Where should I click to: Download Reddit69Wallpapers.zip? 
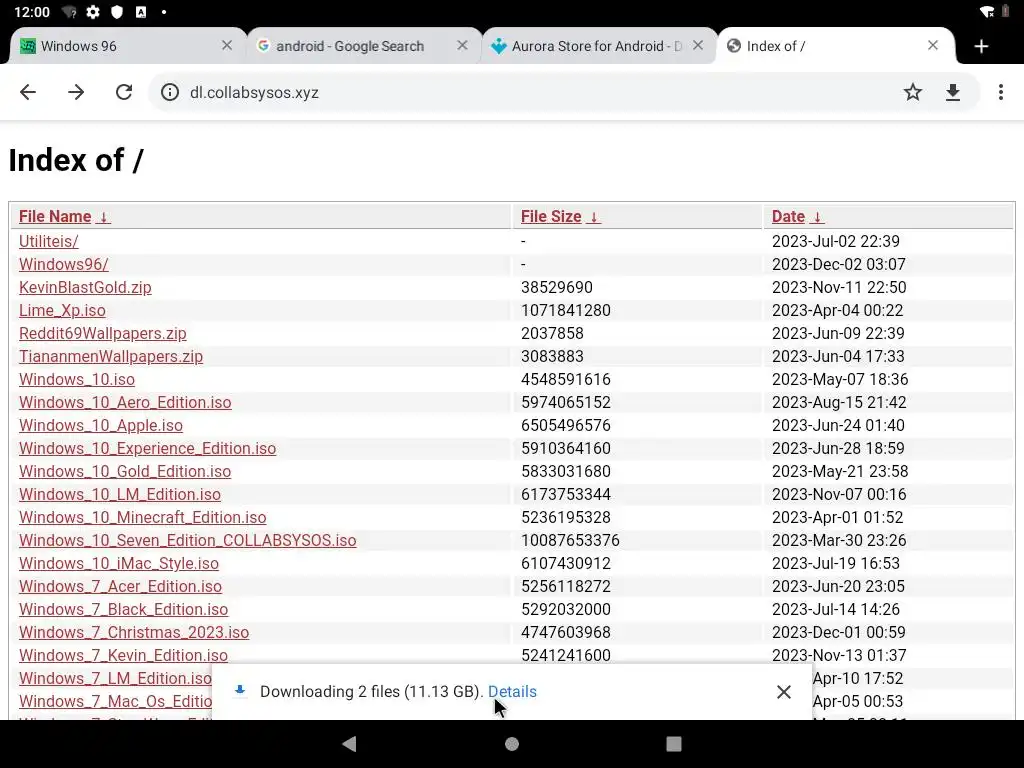tap(103, 333)
